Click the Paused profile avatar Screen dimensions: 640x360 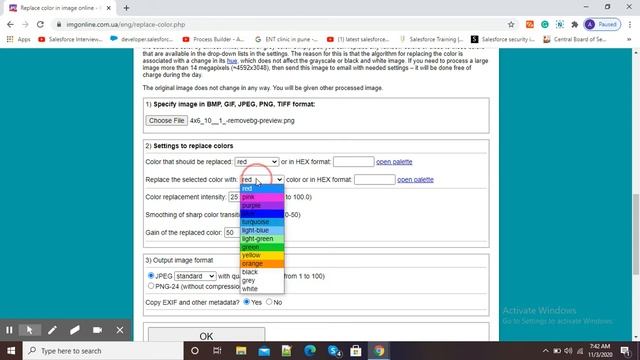(602, 24)
